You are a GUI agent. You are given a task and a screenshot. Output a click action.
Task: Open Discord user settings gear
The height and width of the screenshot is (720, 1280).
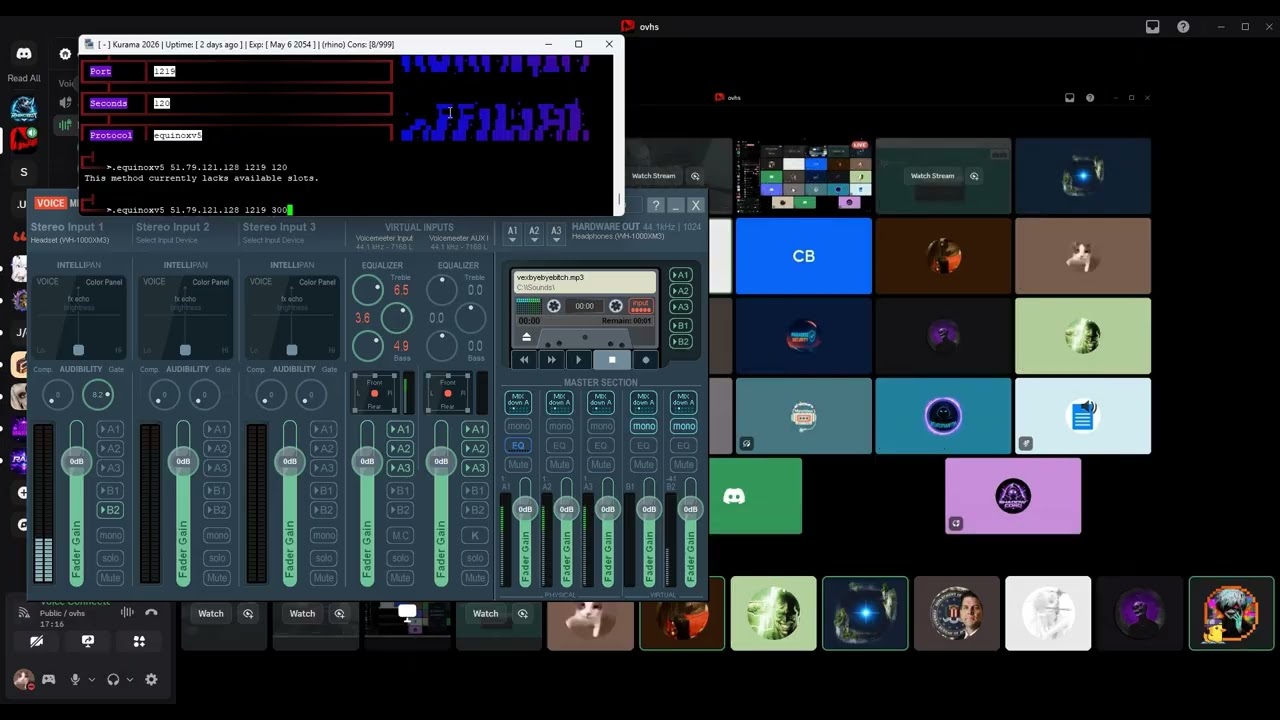151,680
